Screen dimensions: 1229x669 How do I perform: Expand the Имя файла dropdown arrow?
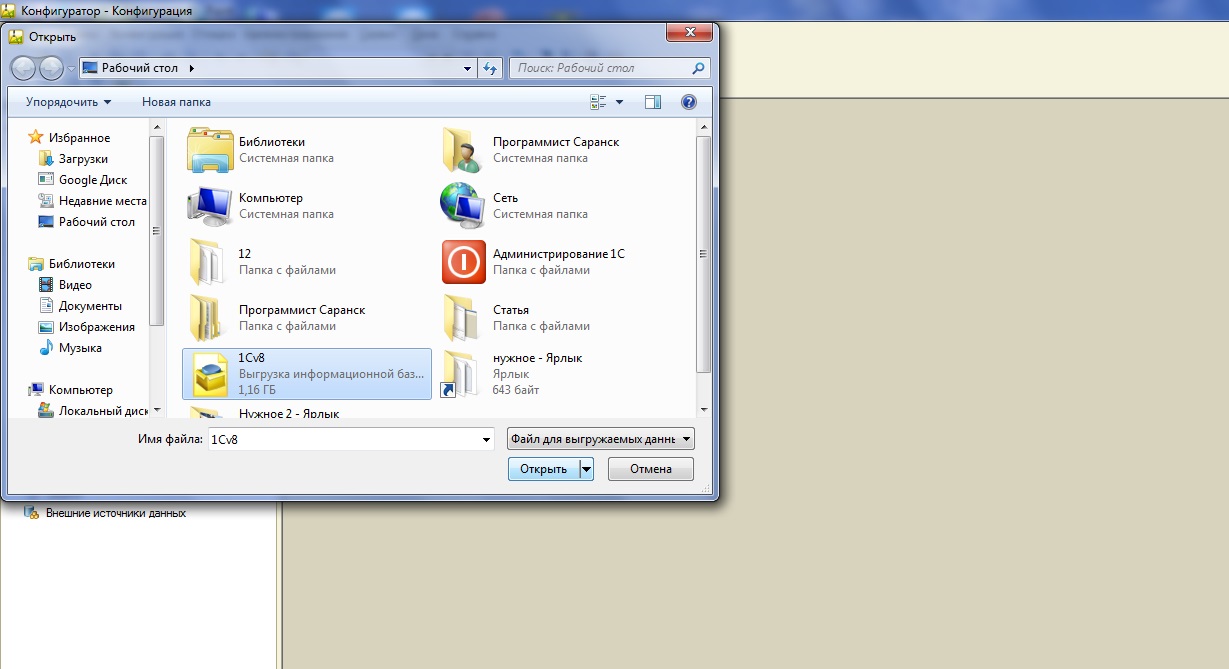[487, 439]
